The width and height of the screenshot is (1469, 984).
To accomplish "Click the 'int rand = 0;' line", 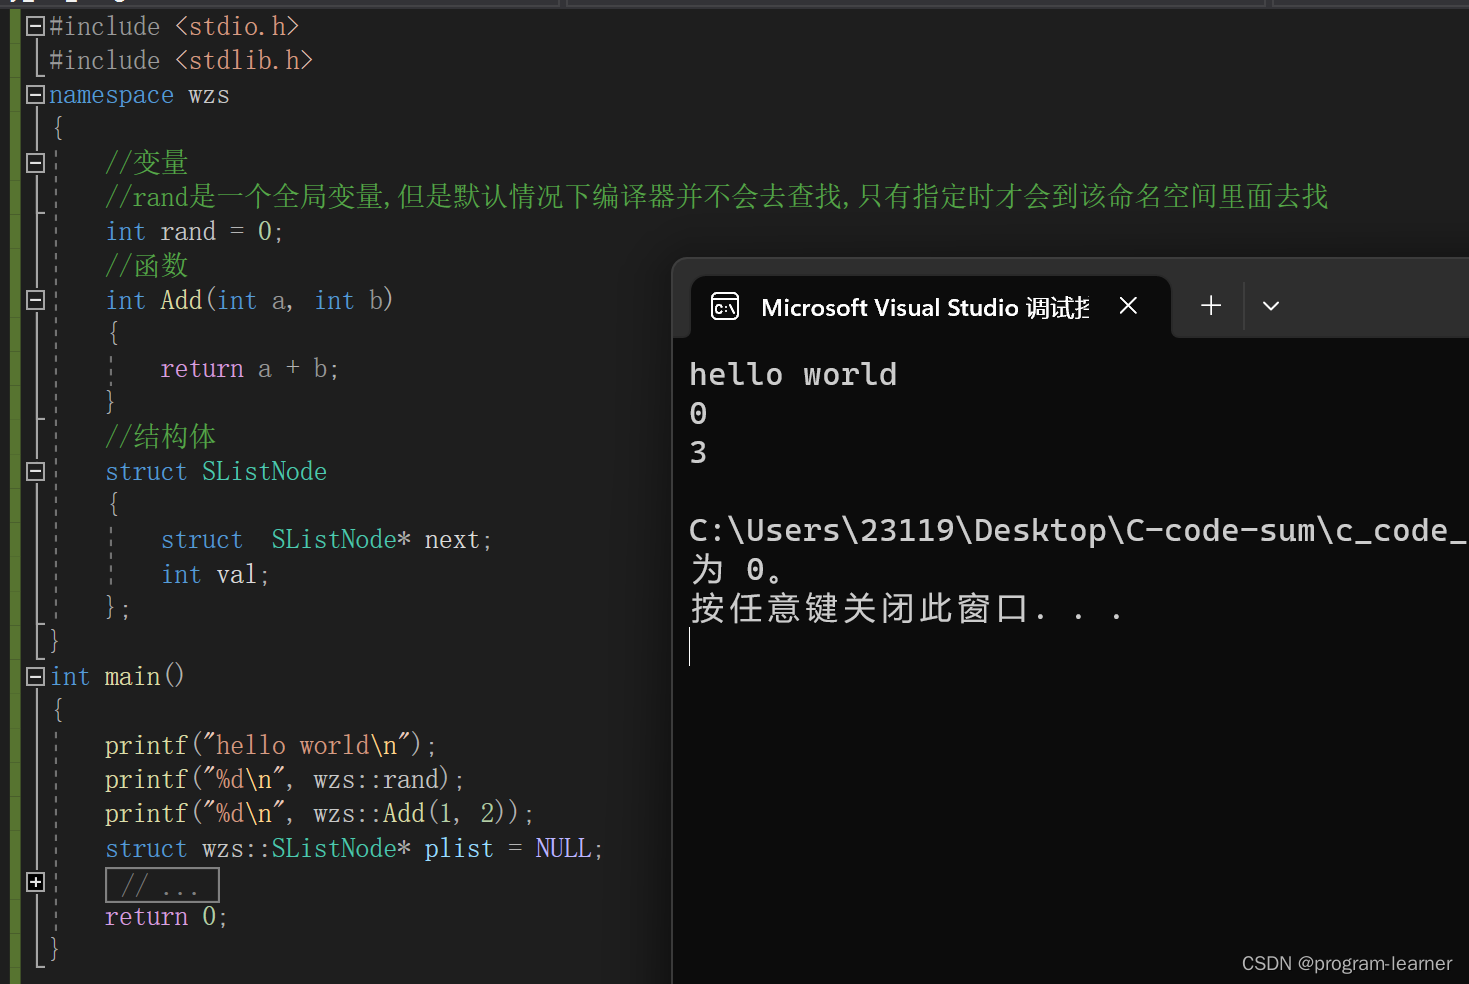I will click(195, 232).
